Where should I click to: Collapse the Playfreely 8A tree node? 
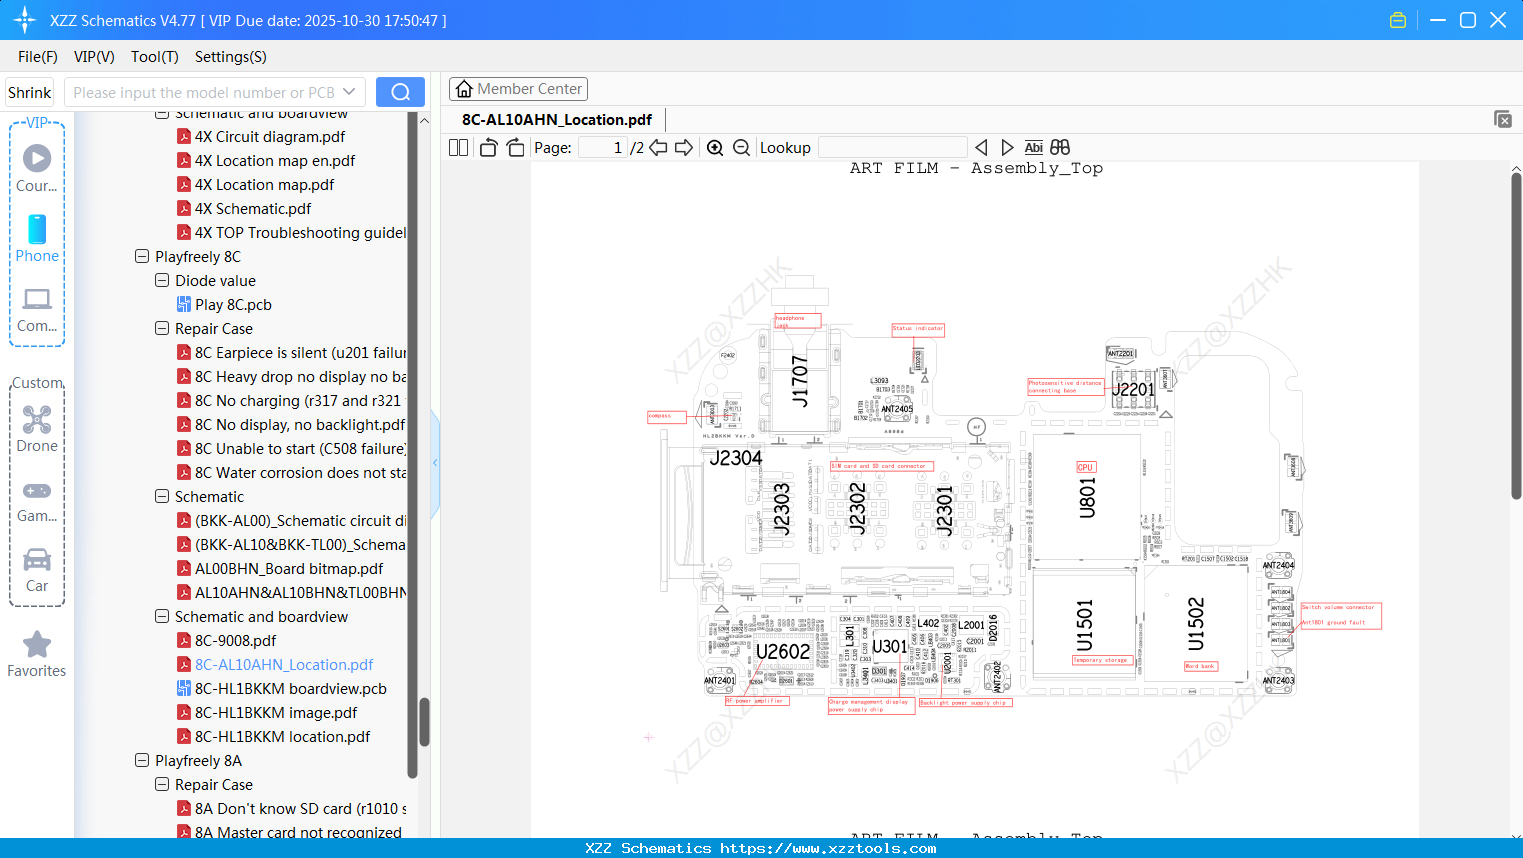[142, 761]
